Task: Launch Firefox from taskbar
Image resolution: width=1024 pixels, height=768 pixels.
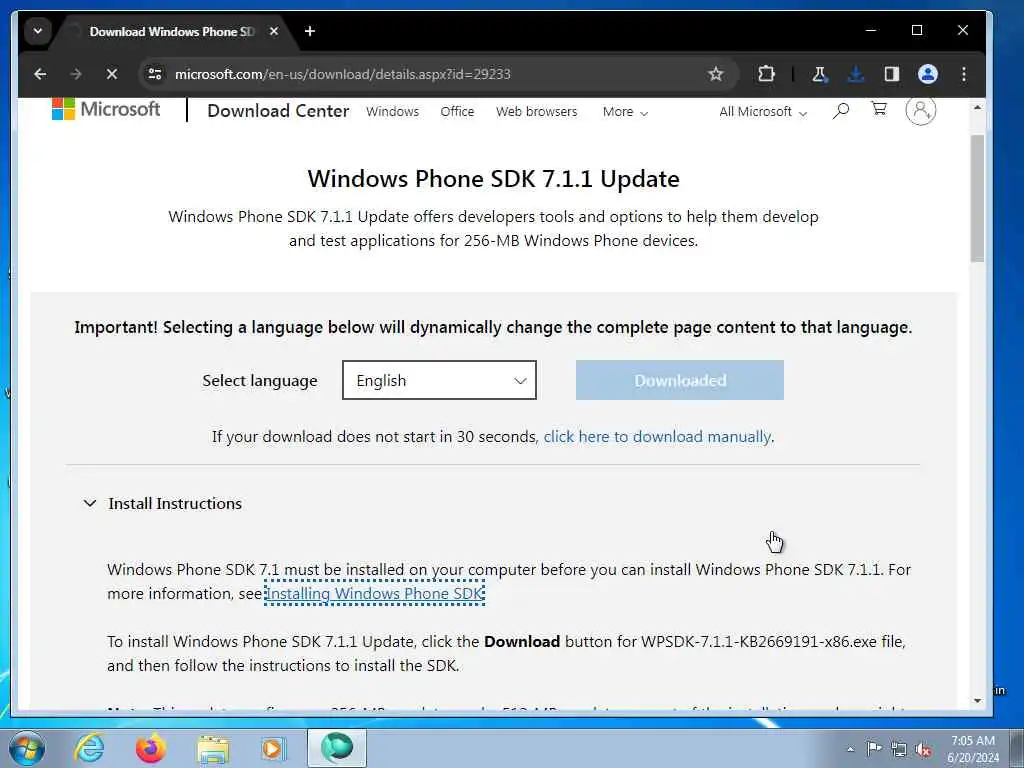Action: point(151,748)
